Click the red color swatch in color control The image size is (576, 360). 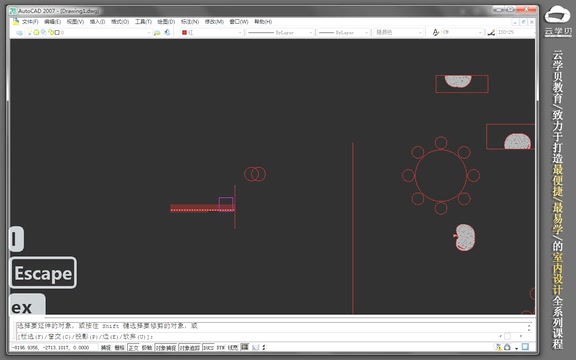pos(184,33)
